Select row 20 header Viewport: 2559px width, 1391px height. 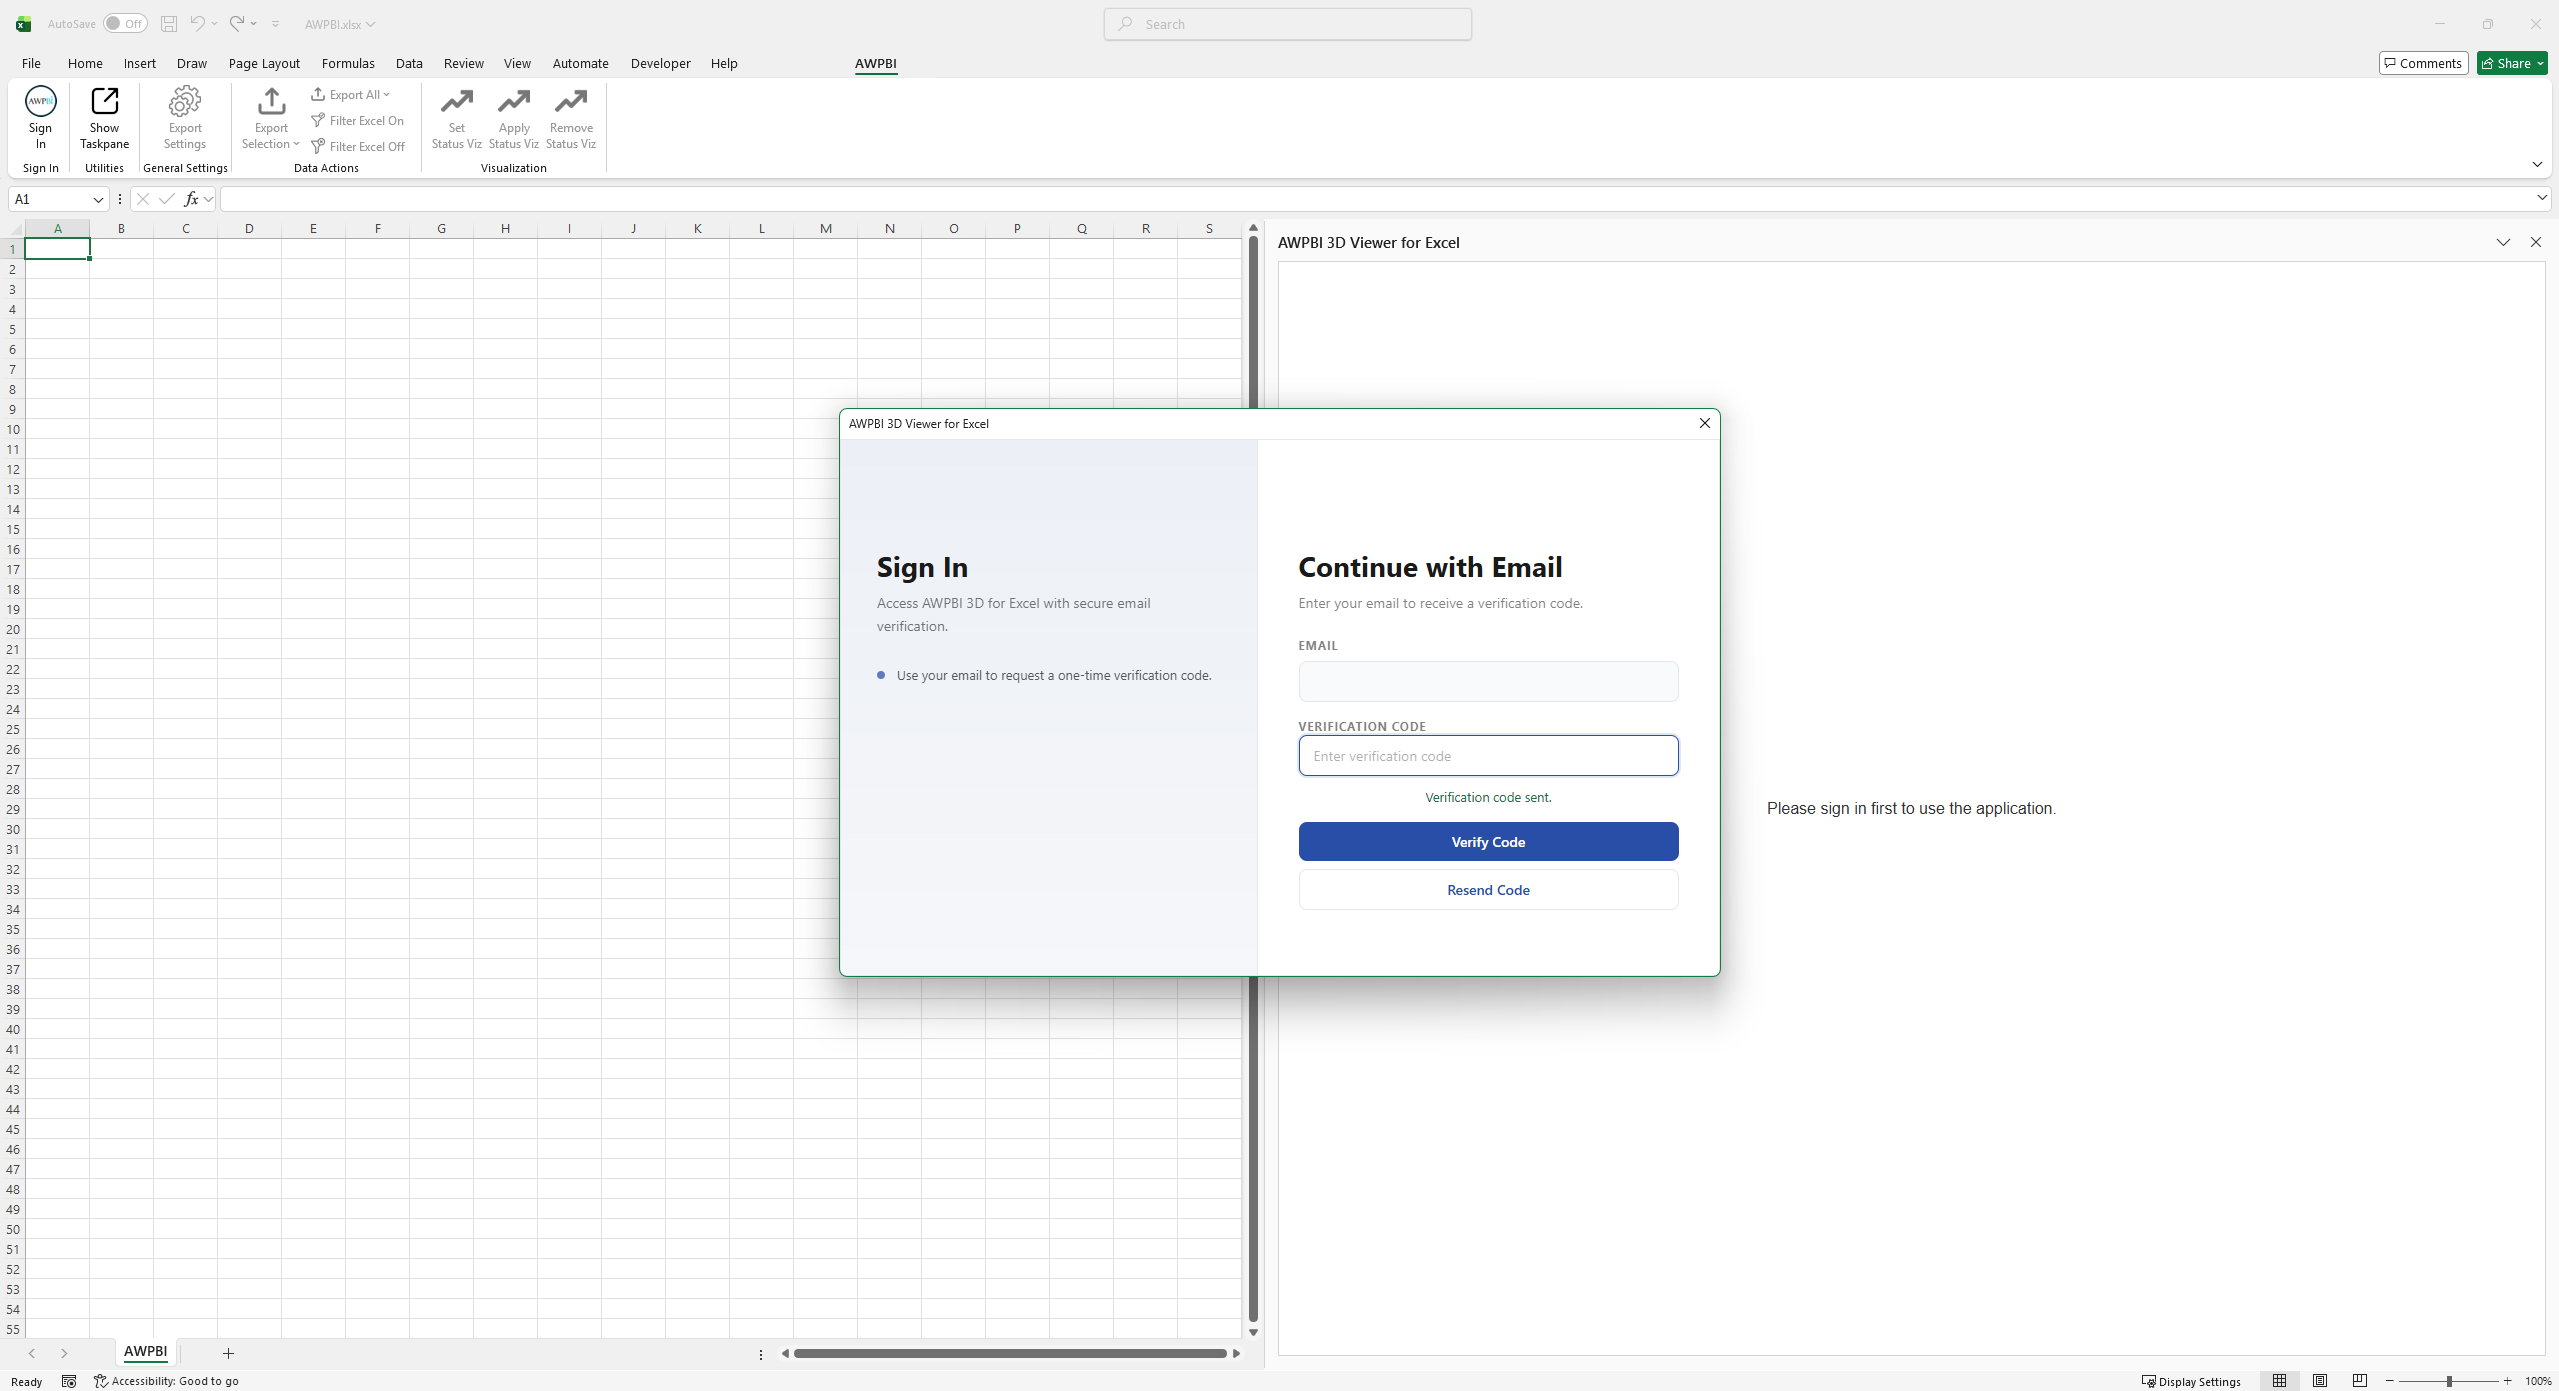point(13,629)
